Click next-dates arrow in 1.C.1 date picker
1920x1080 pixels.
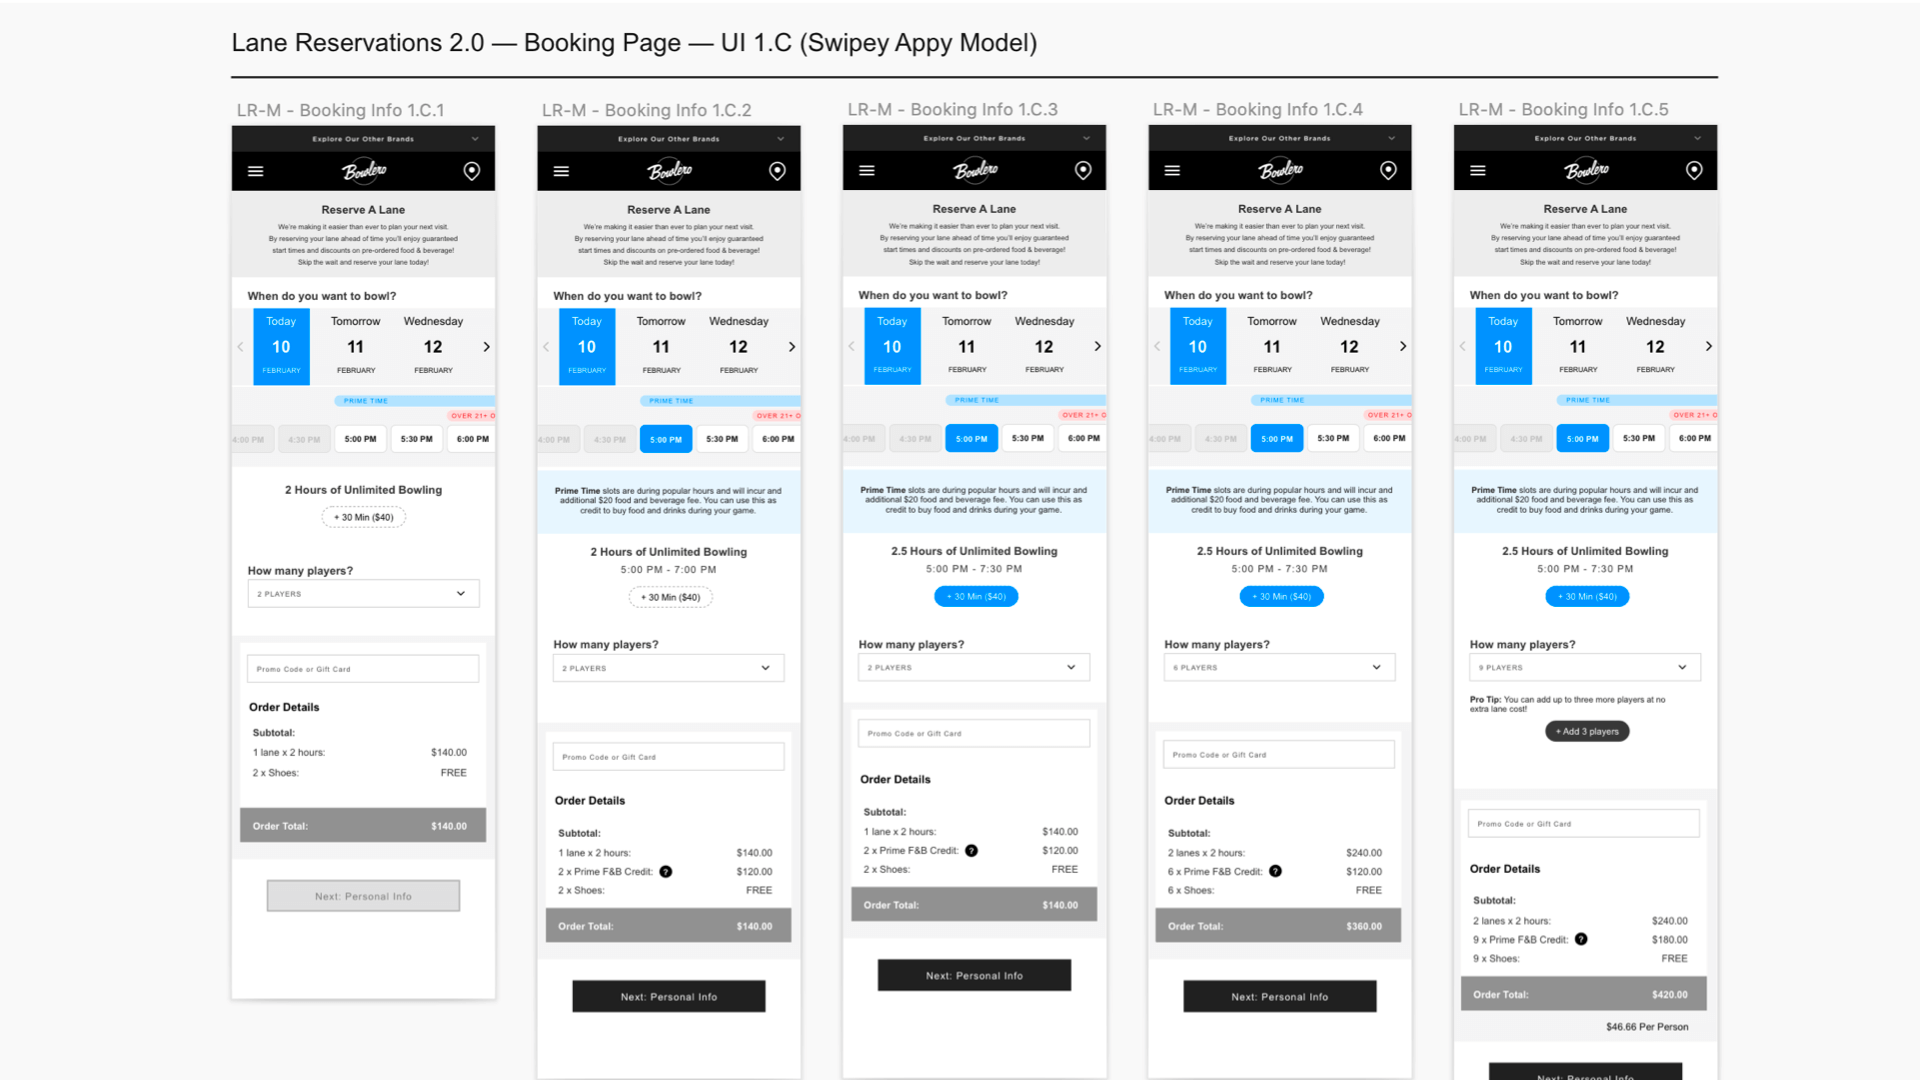(x=487, y=347)
